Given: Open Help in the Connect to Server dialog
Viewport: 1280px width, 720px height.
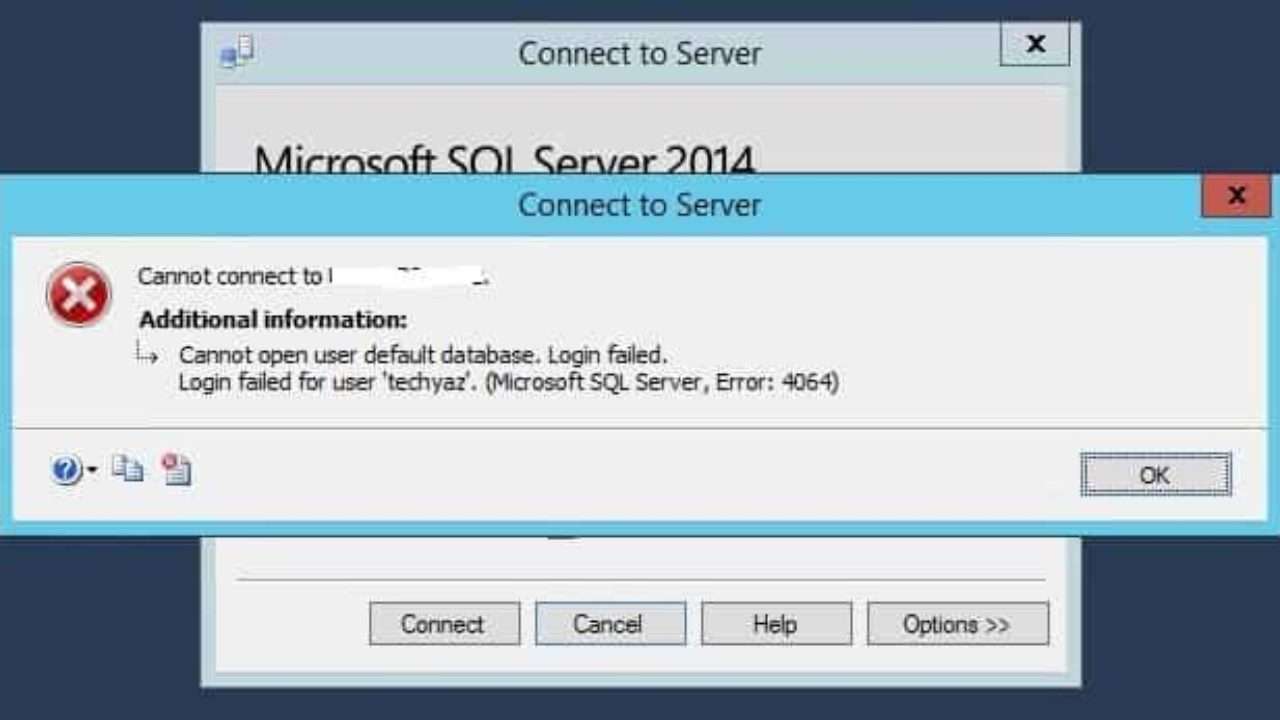Looking at the screenshot, I should pos(776,624).
